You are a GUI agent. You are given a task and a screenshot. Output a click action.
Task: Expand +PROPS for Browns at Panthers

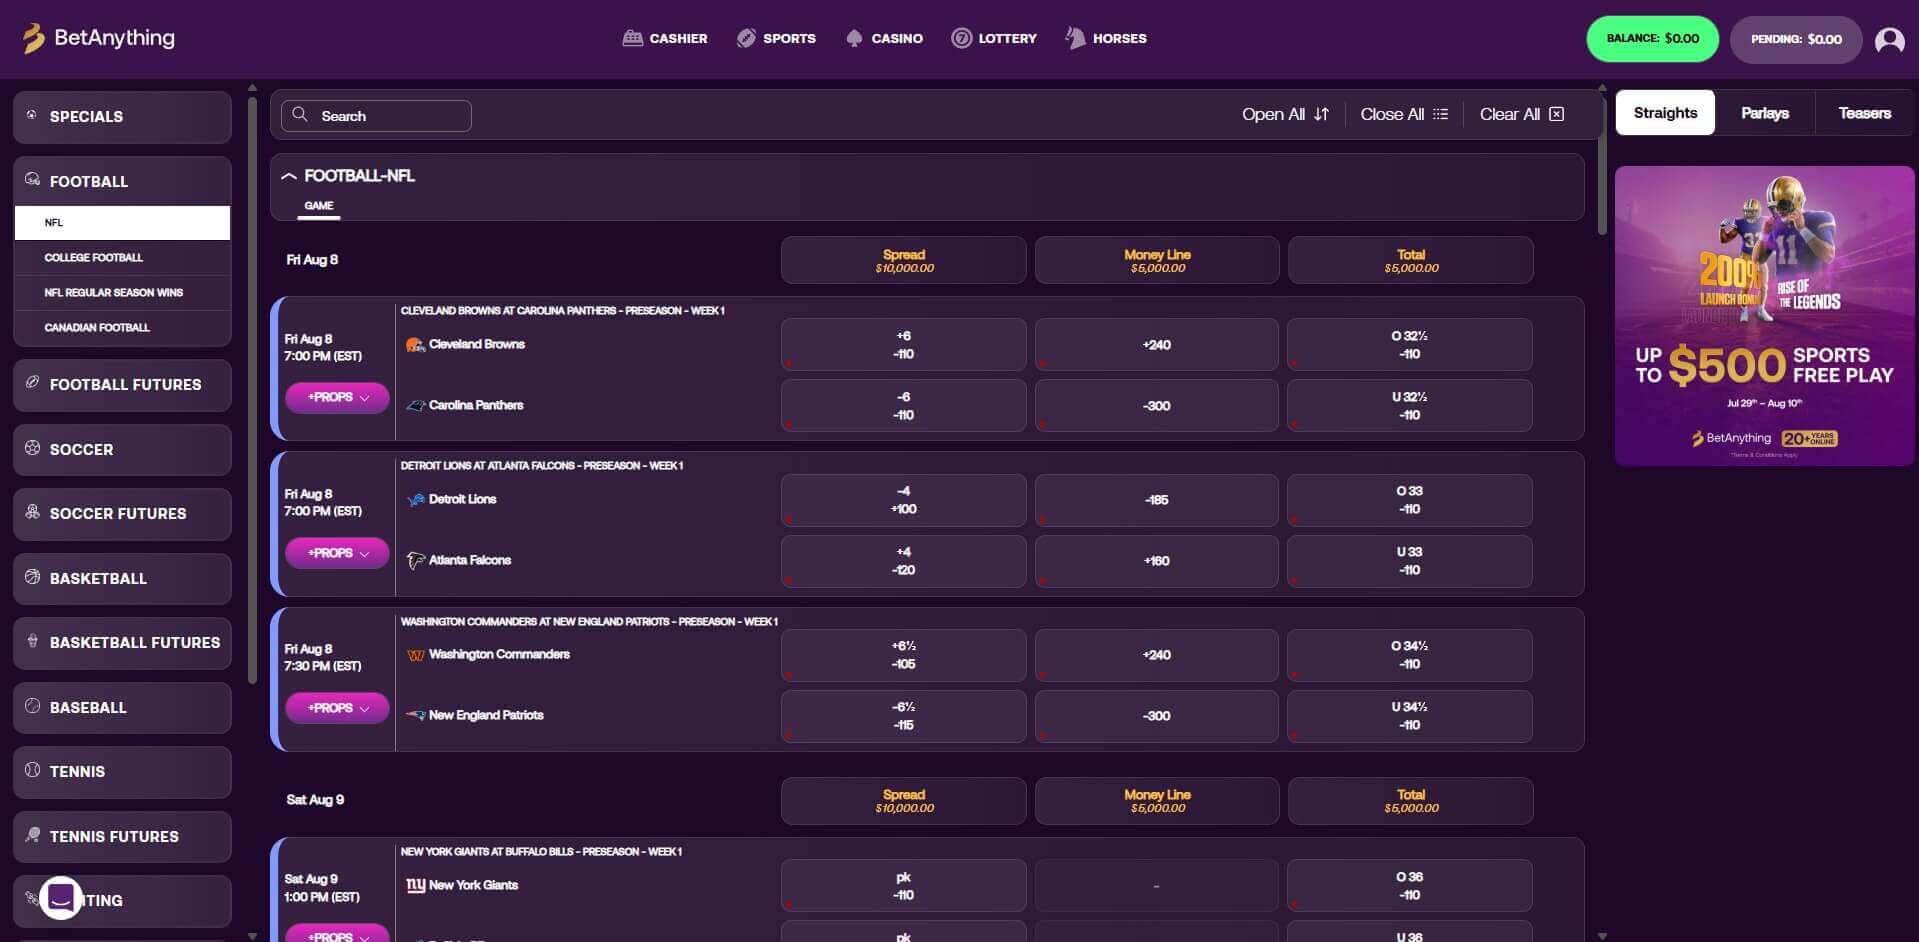pyautogui.click(x=337, y=397)
